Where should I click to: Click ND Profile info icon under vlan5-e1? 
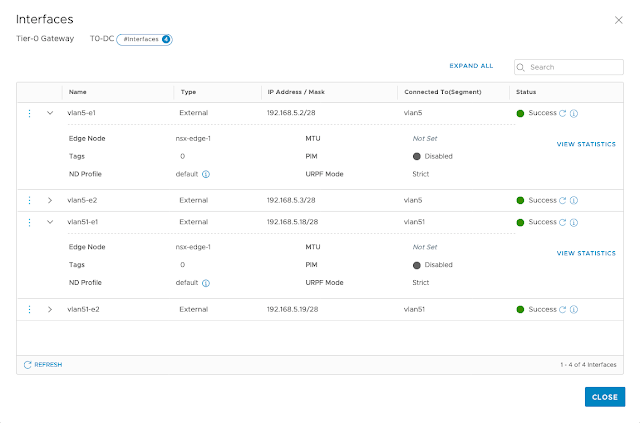206,174
